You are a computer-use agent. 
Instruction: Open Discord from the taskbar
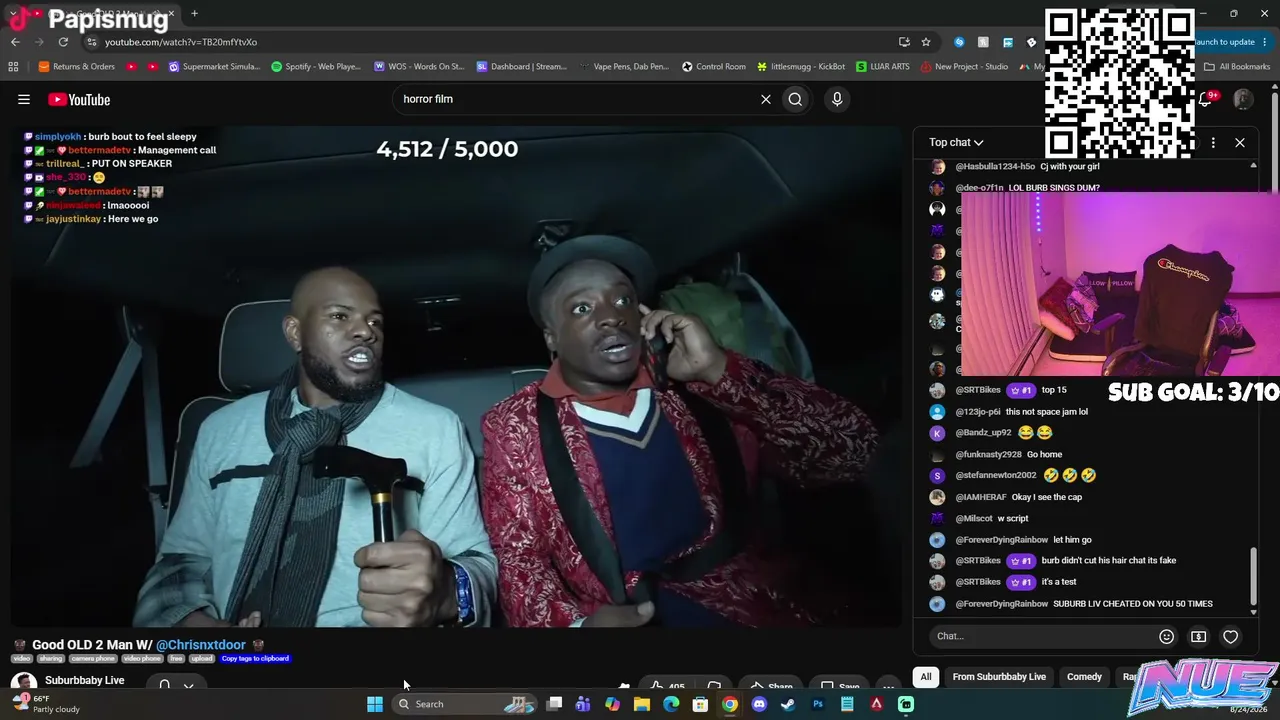tap(759, 704)
